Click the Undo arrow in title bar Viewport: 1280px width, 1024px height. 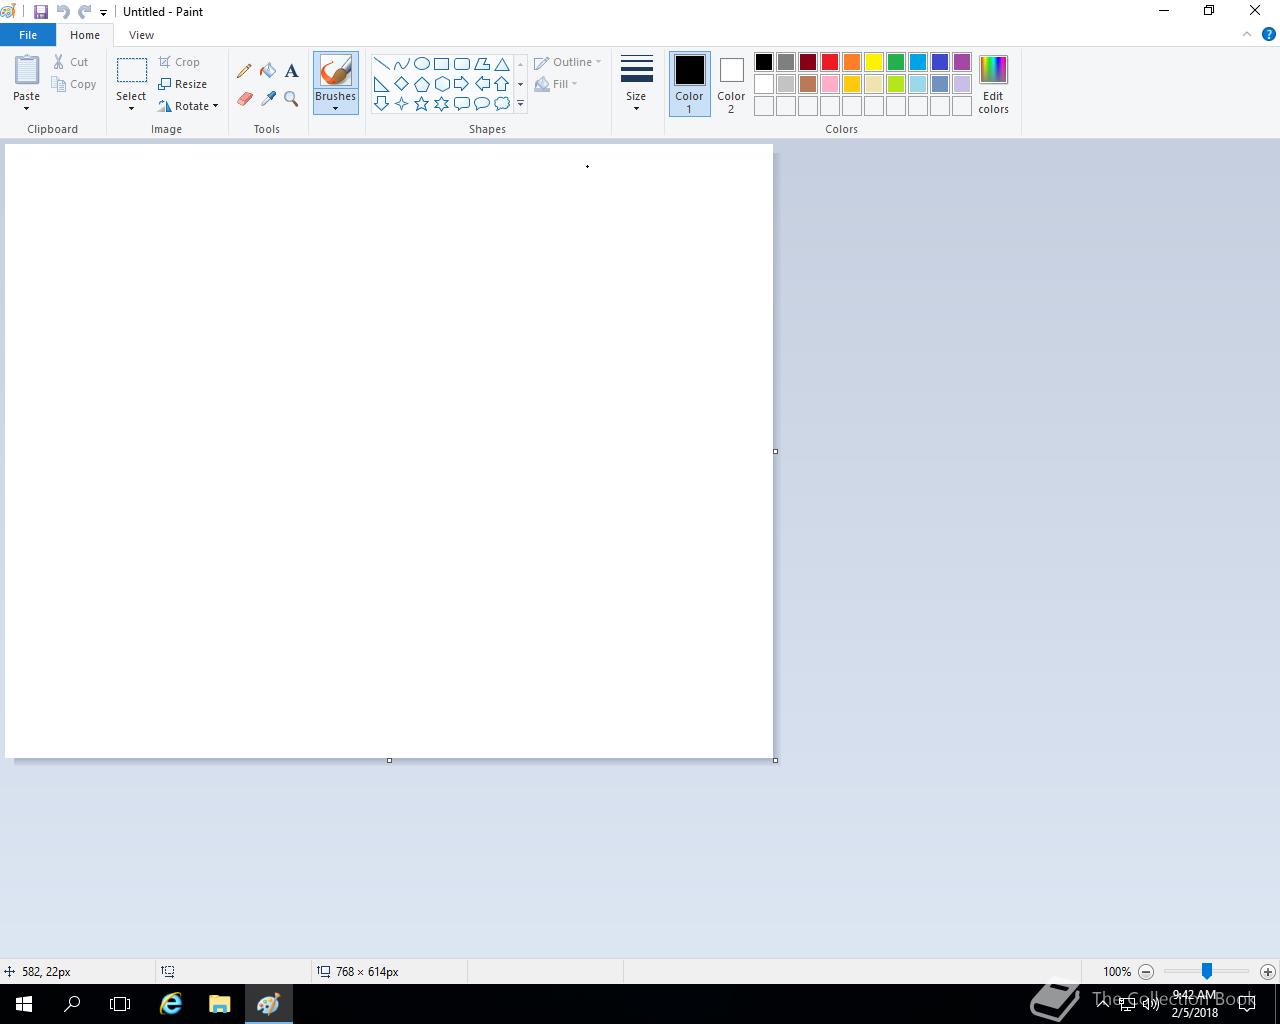tap(63, 12)
